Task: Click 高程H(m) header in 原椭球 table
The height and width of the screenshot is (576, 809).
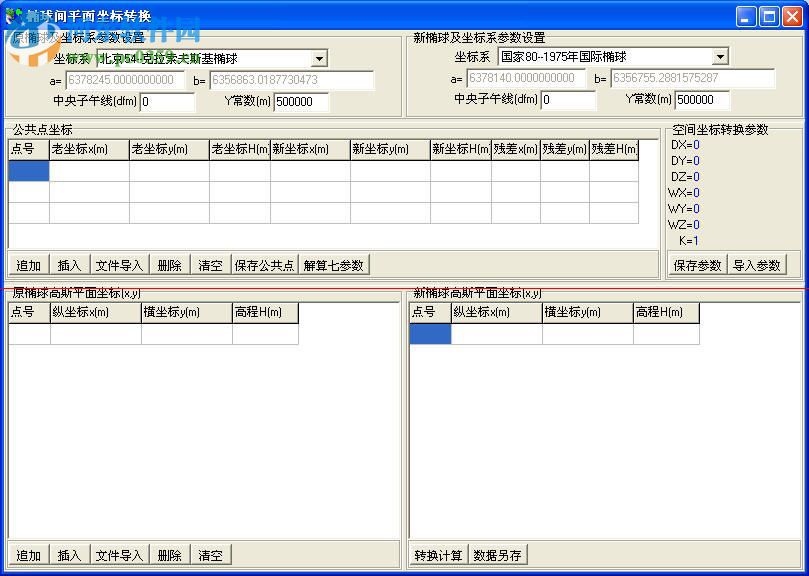Action: 265,313
